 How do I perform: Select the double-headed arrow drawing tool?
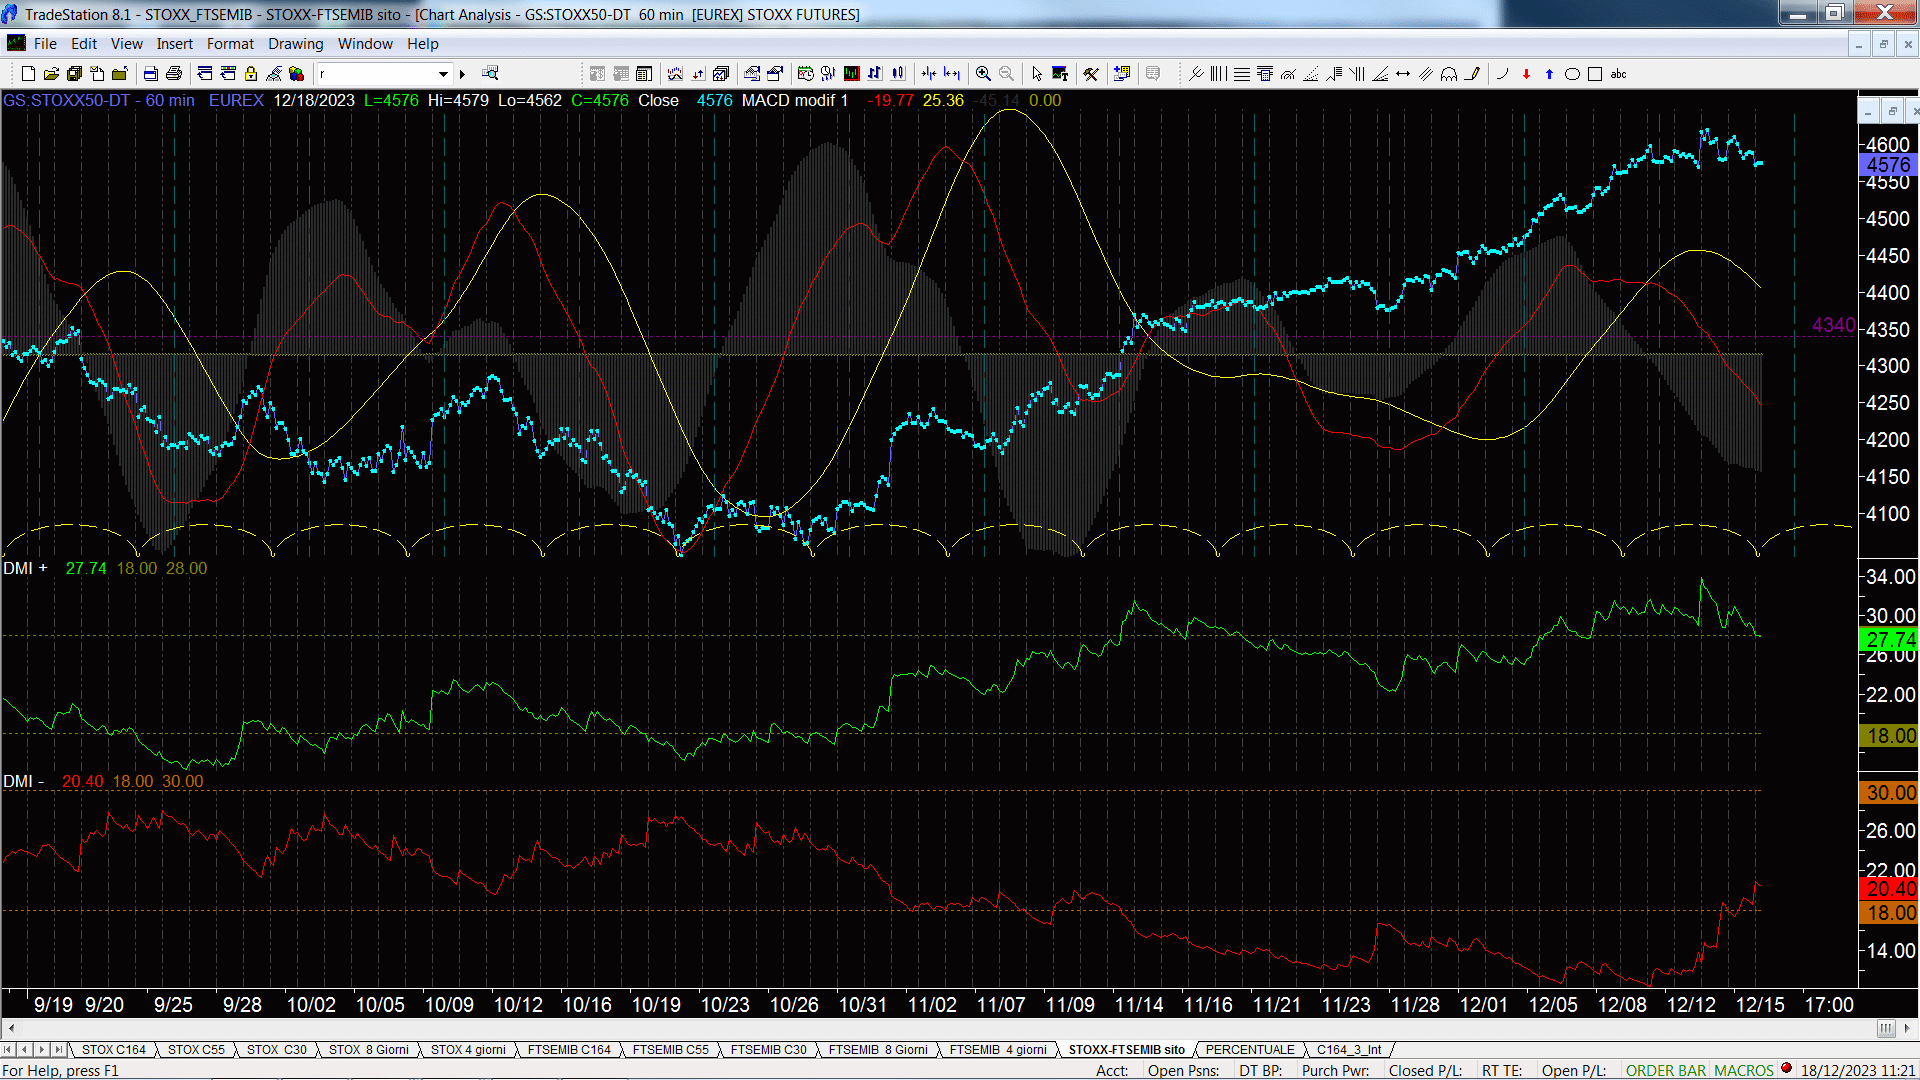1403,74
